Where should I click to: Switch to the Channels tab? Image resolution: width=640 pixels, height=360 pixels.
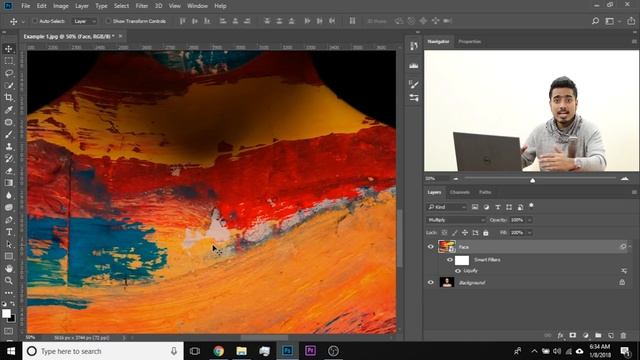coord(460,192)
